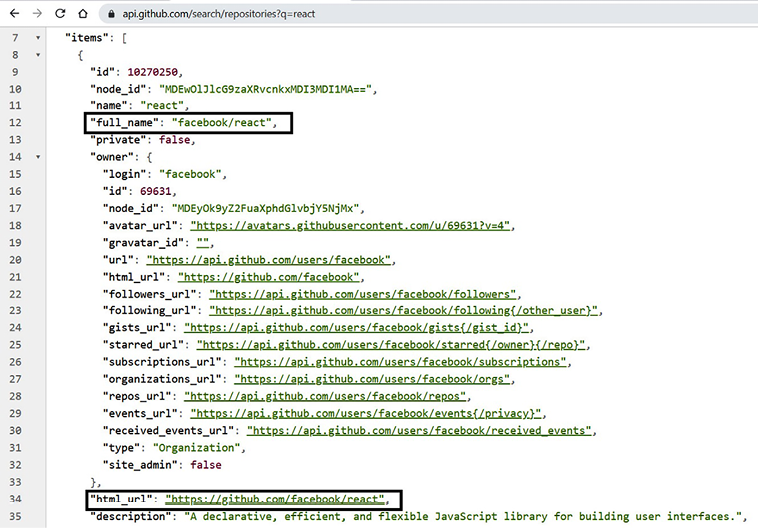
Task: Click the browser back arrow
Action: click(12, 14)
